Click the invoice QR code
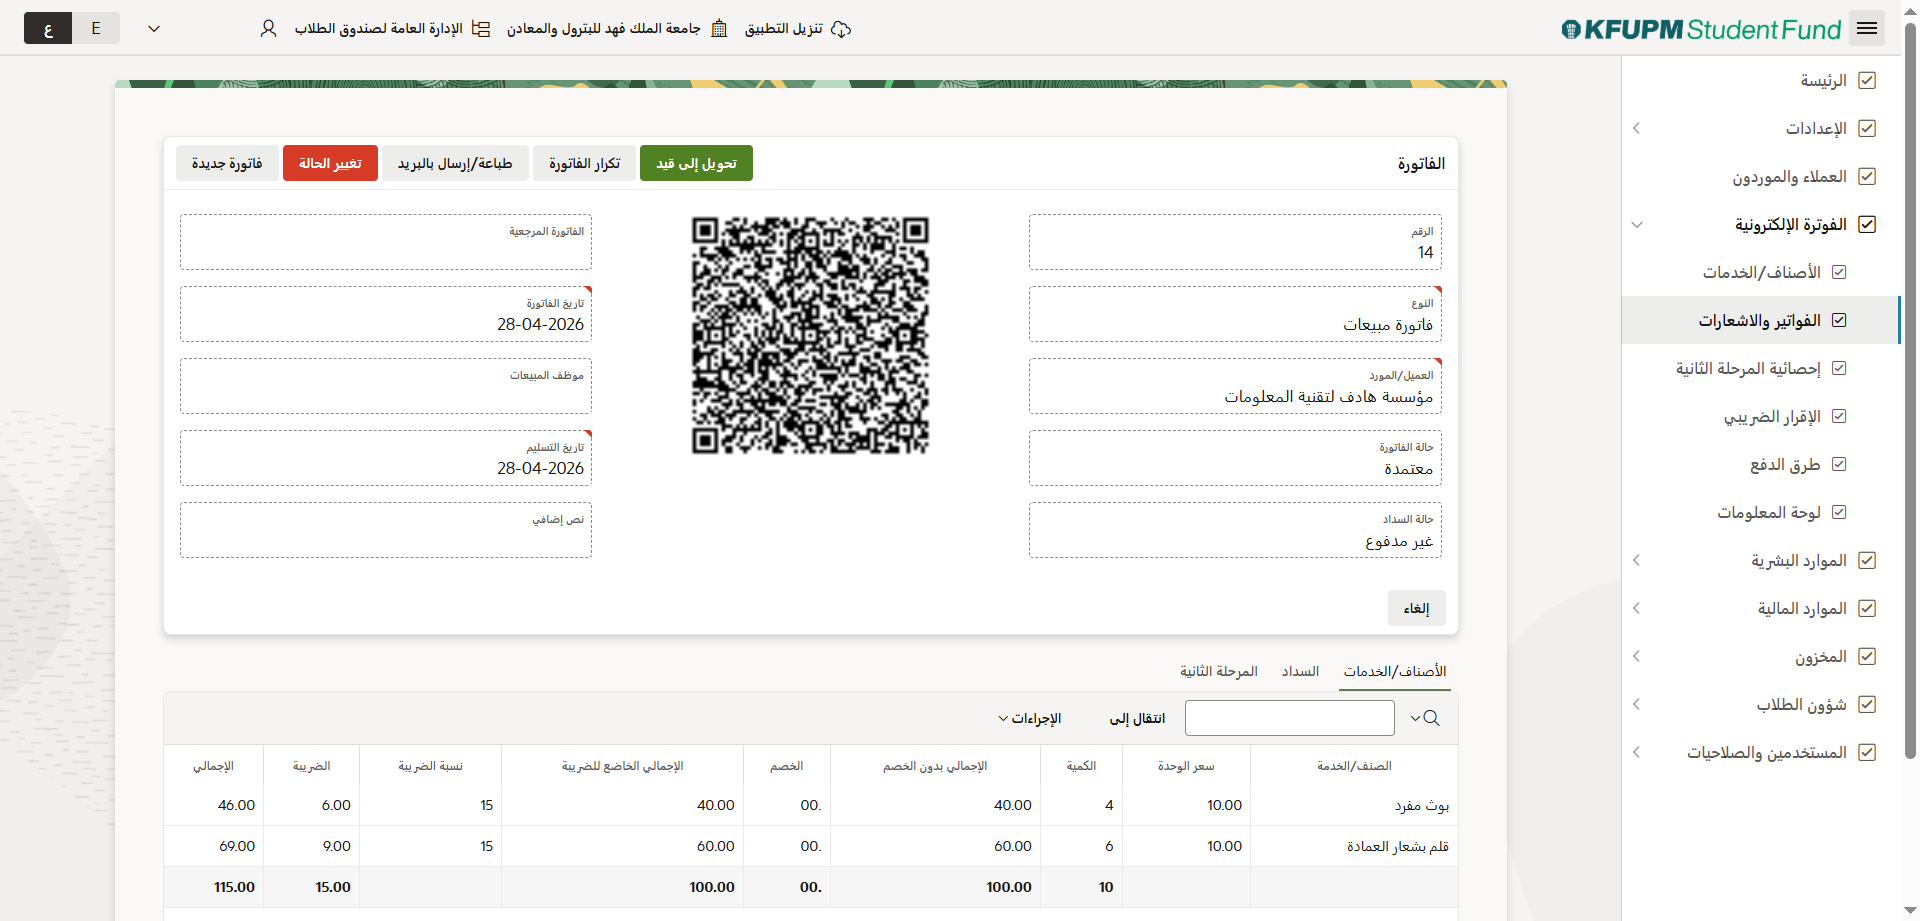 [x=810, y=335]
